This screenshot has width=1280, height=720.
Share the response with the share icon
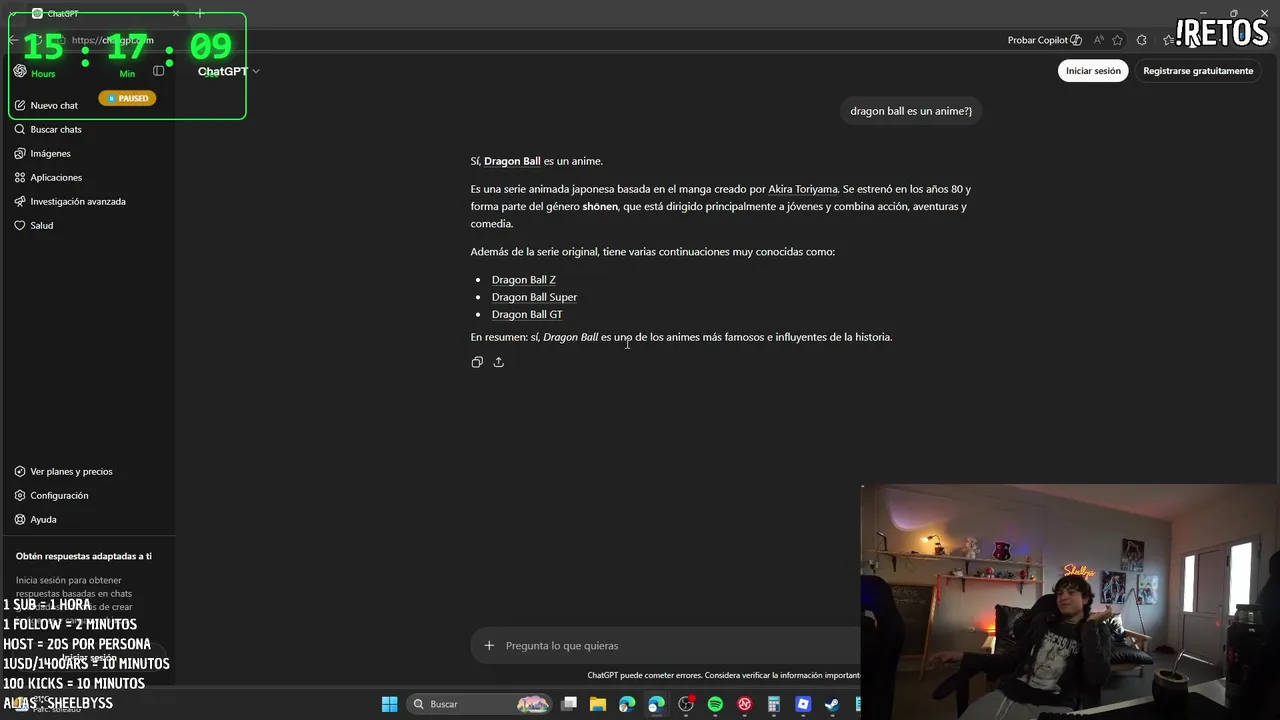(x=499, y=362)
